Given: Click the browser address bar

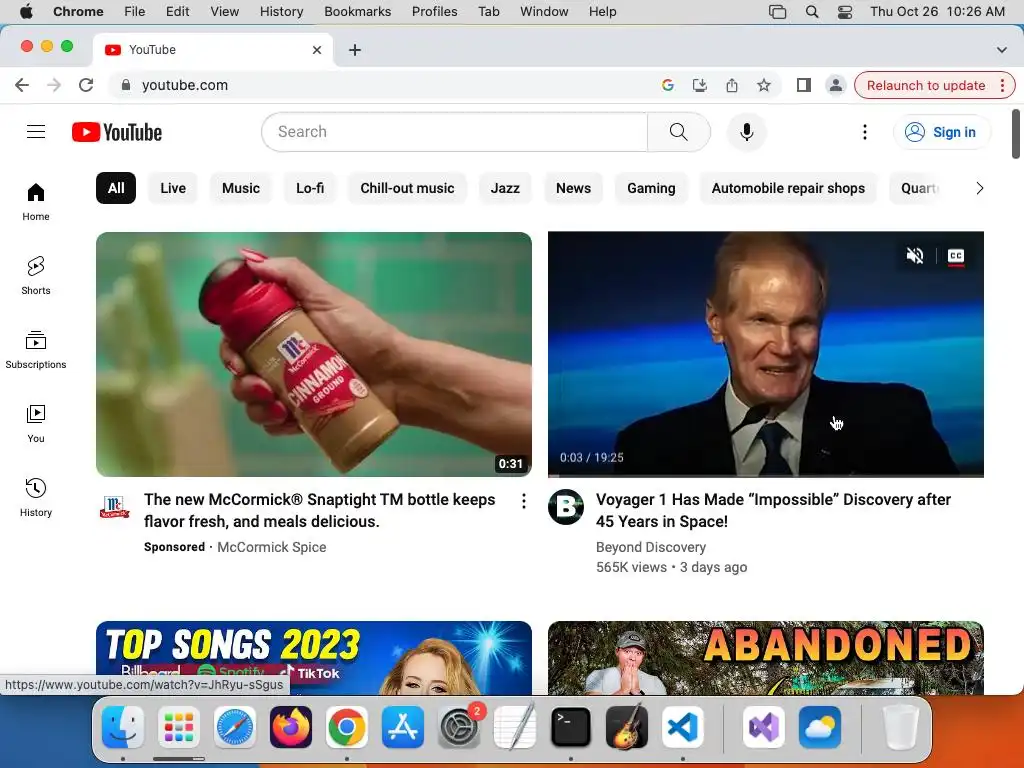Looking at the screenshot, I should pos(392,85).
